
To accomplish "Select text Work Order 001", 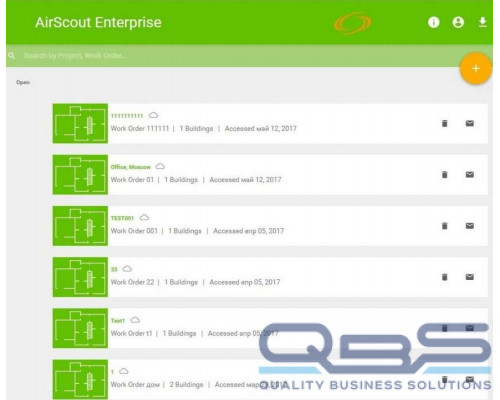I will [x=134, y=231].
